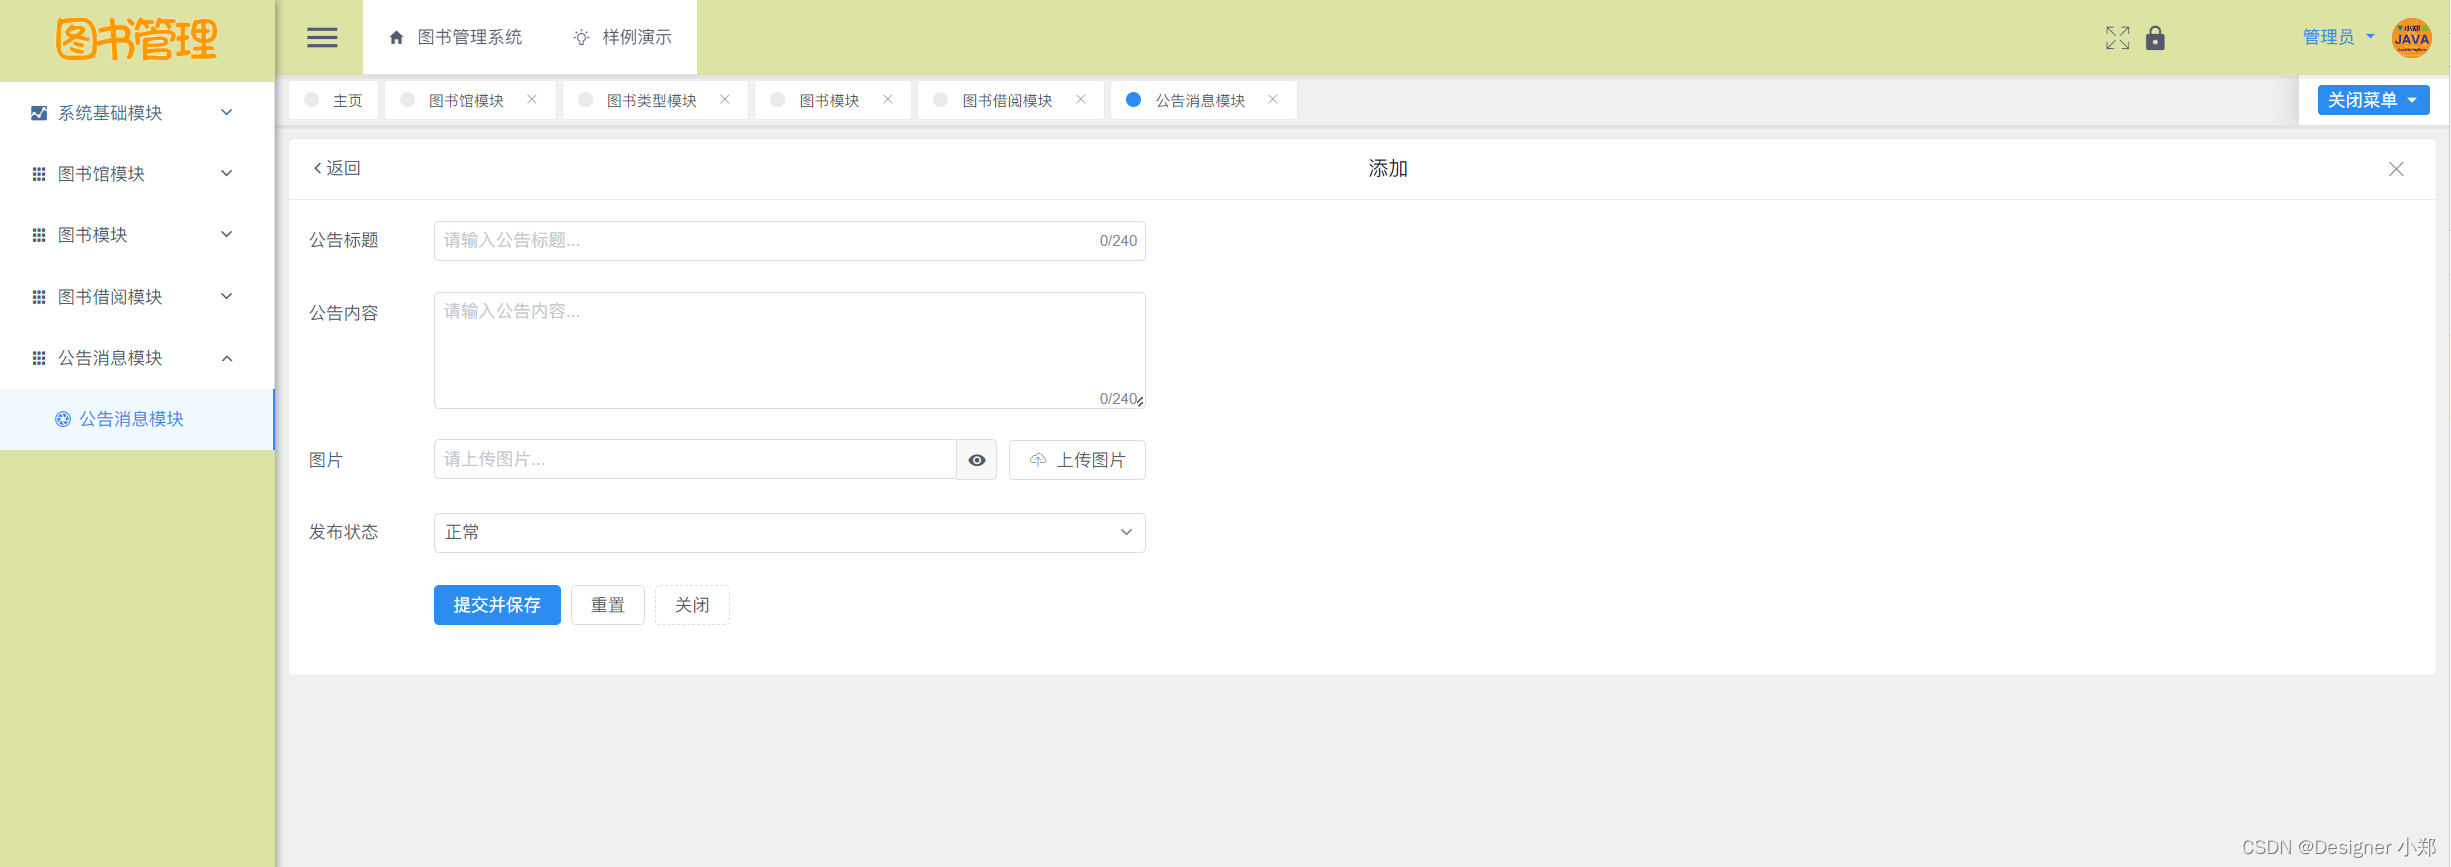Focus the 图片 path input field
Screen dimensions: 2451x867
695,459
